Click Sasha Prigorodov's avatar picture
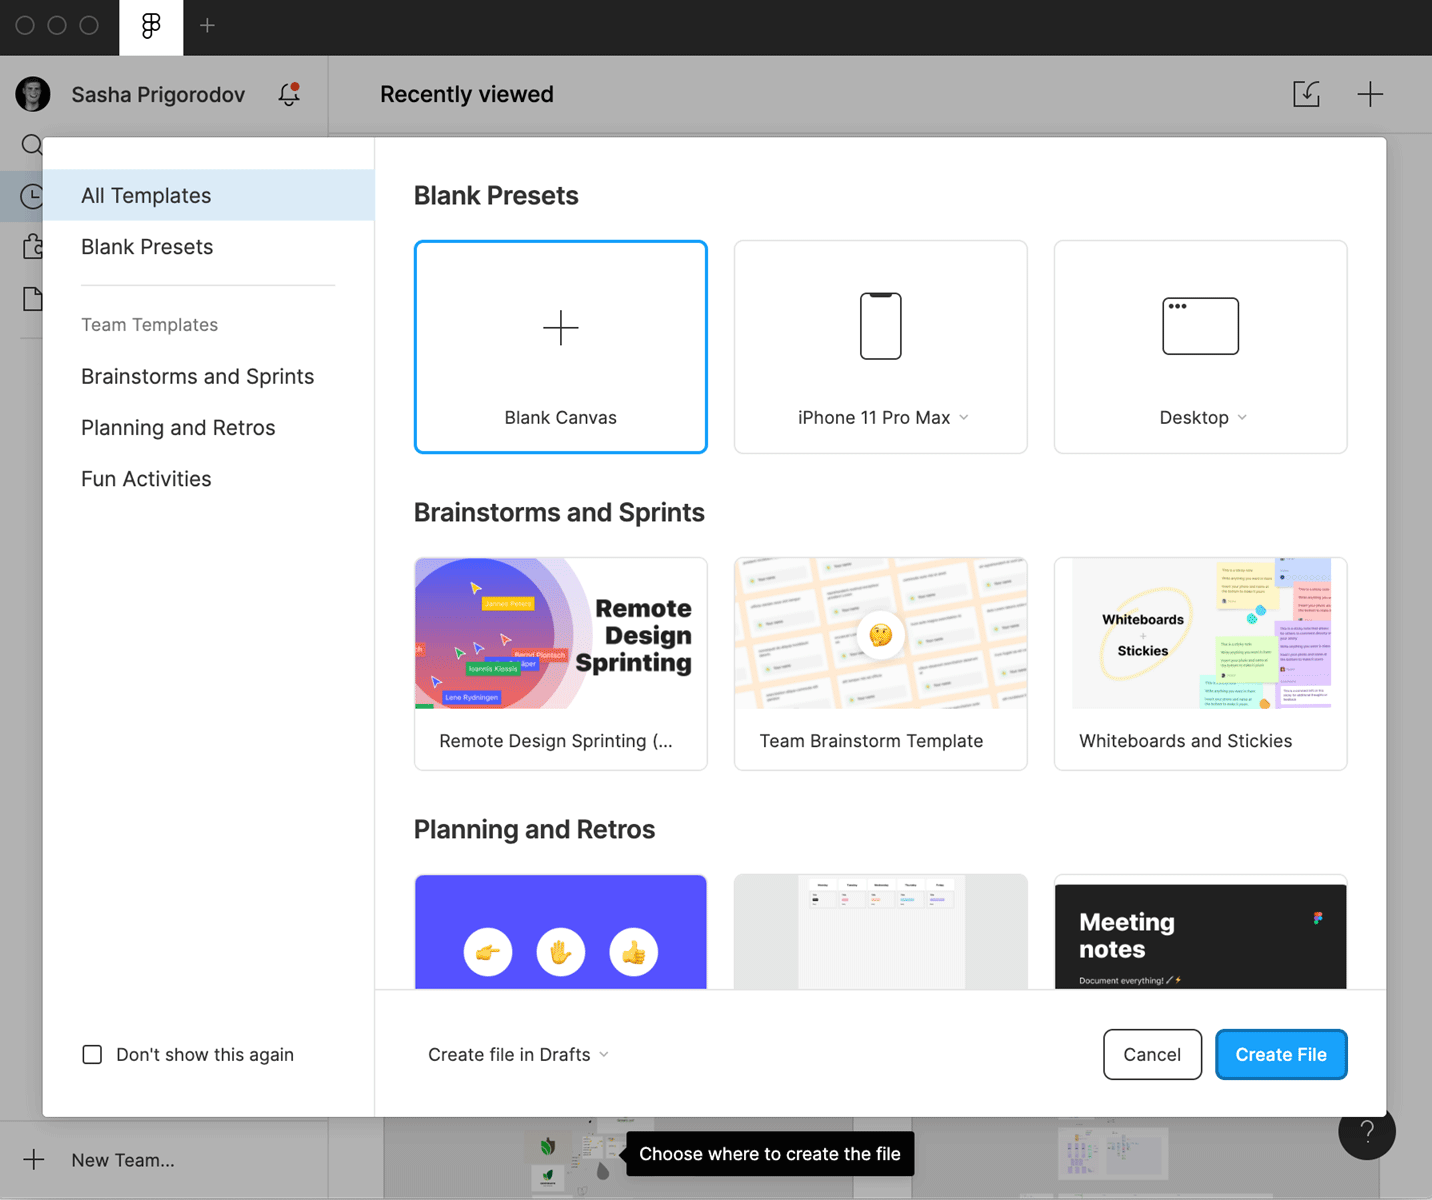The width and height of the screenshot is (1432, 1200). pyautogui.click(x=33, y=94)
